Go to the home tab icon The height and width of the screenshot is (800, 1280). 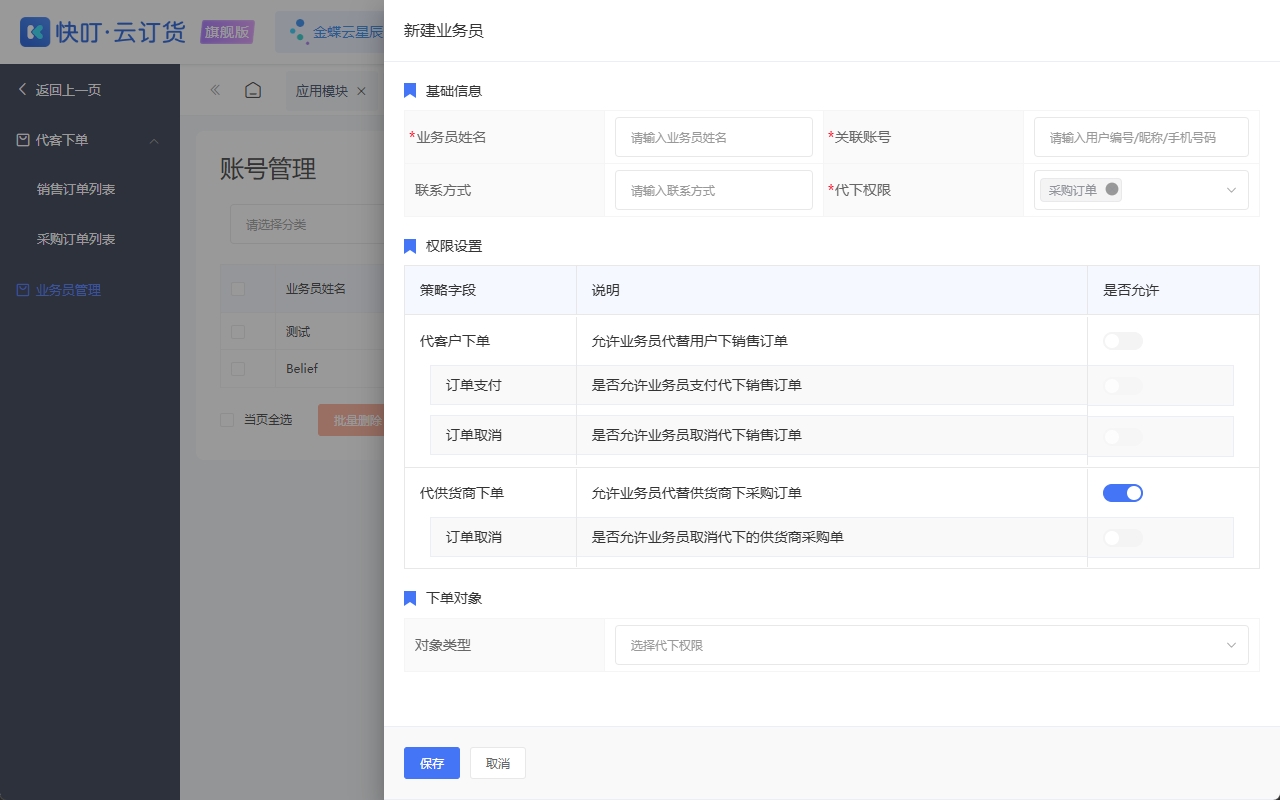tap(253, 90)
